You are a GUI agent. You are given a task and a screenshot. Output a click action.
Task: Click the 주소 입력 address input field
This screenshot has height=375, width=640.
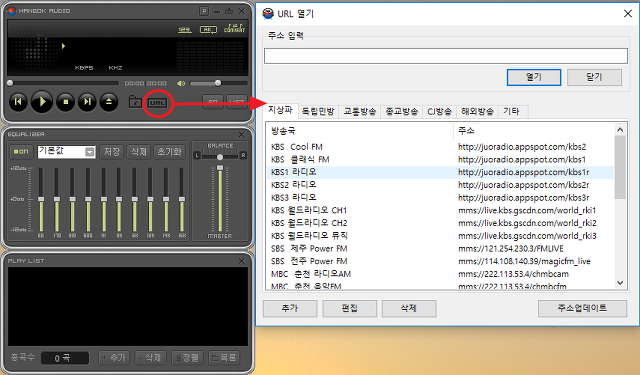[x=446, y=56]
